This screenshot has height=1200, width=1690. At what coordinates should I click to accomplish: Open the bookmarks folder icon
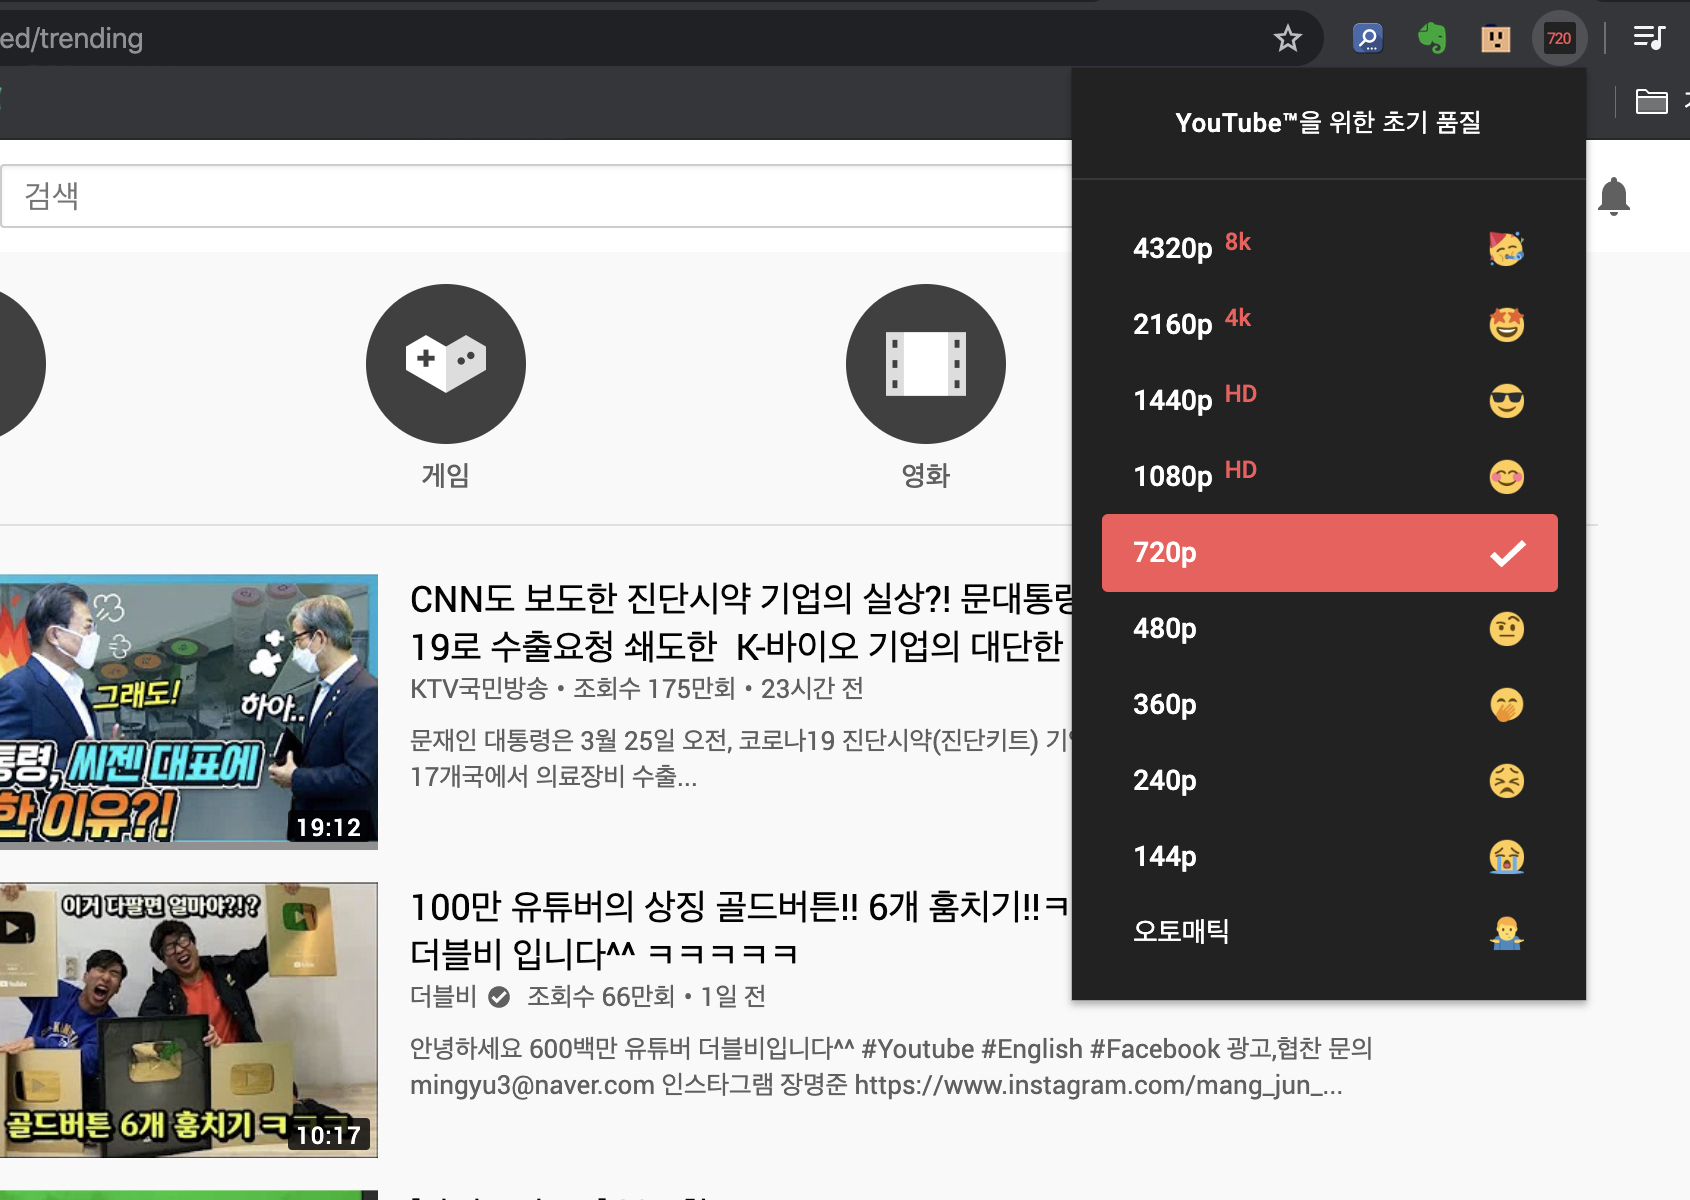[x=1652, y=101]
